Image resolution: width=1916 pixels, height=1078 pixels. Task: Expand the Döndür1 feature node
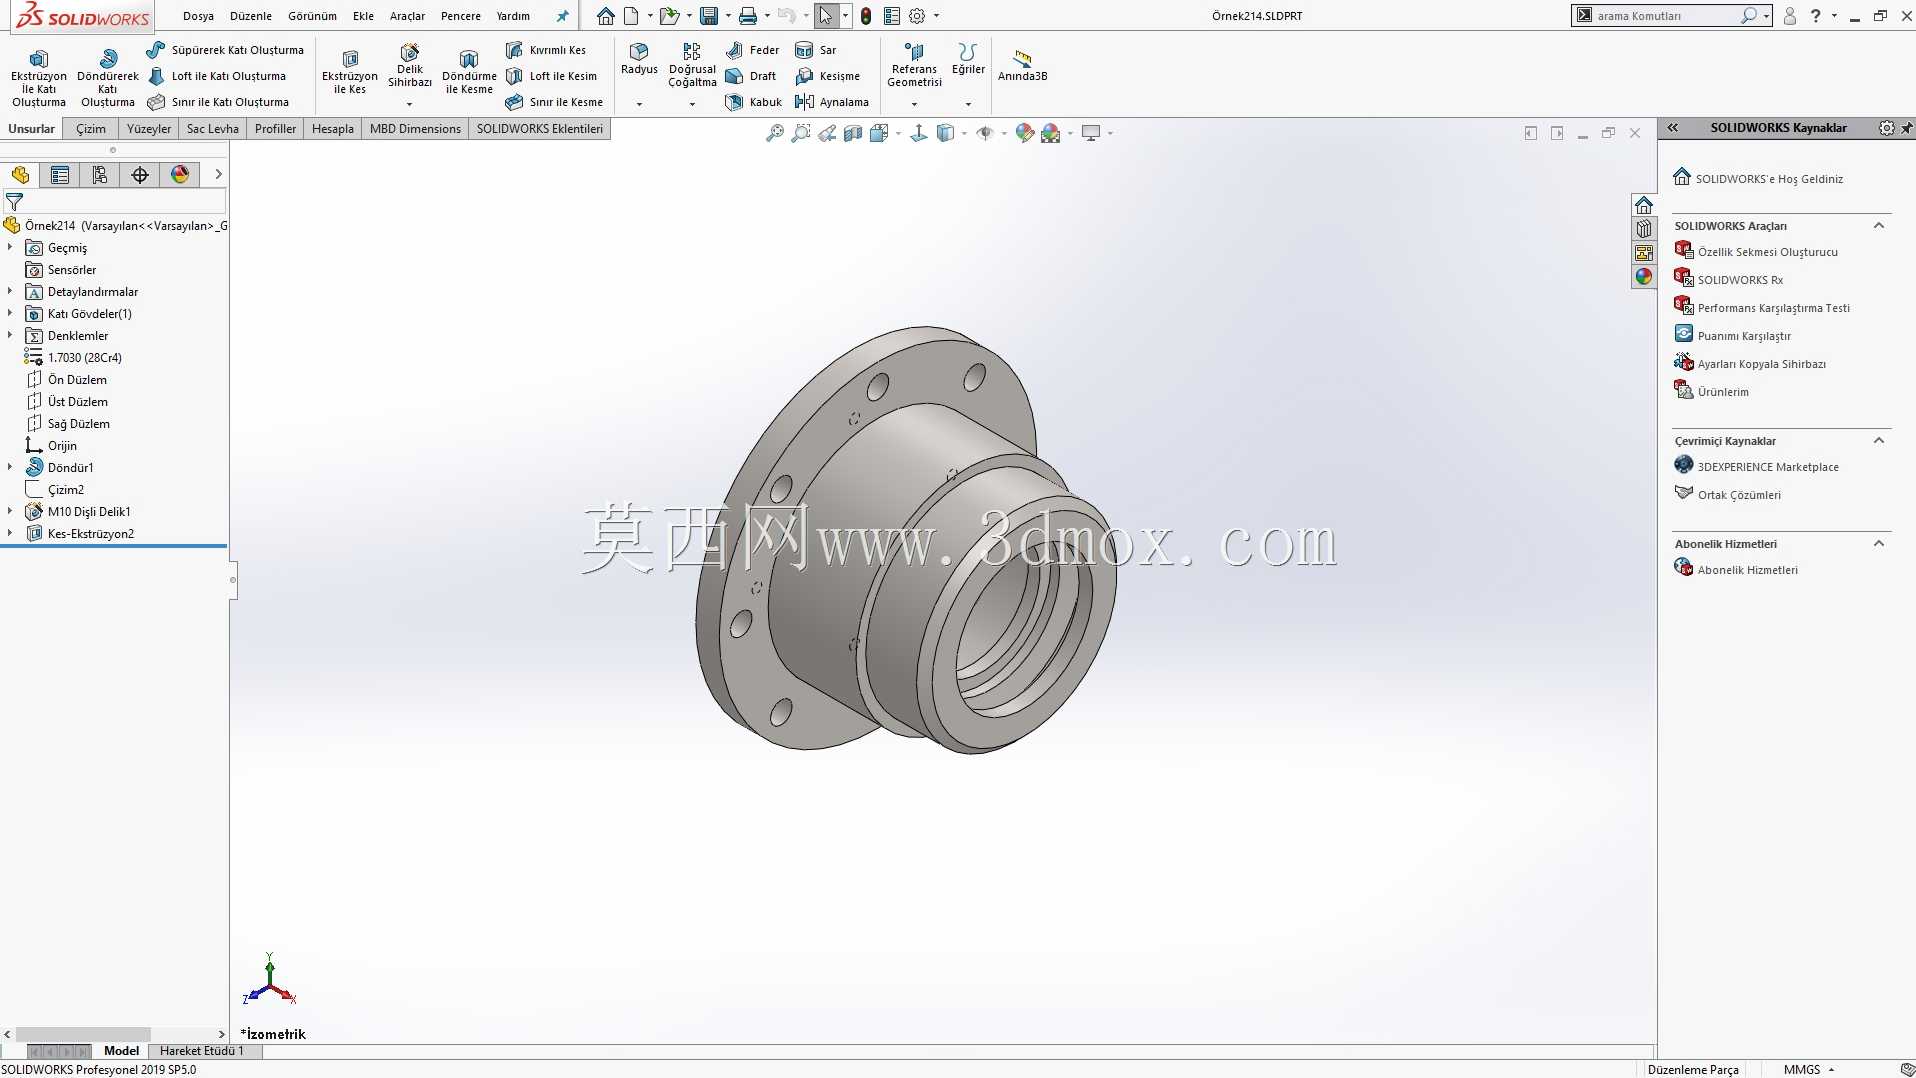click(x=10, y=467)
